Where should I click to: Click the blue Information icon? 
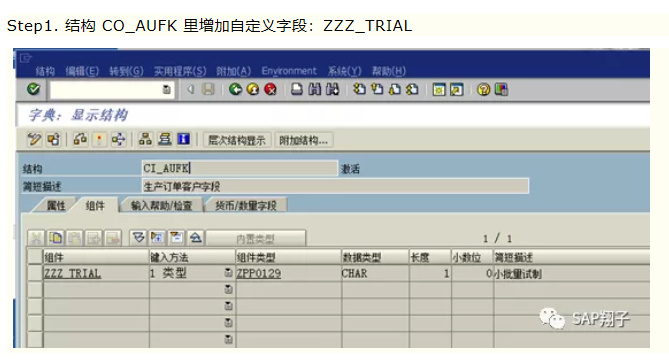[183, 139]
